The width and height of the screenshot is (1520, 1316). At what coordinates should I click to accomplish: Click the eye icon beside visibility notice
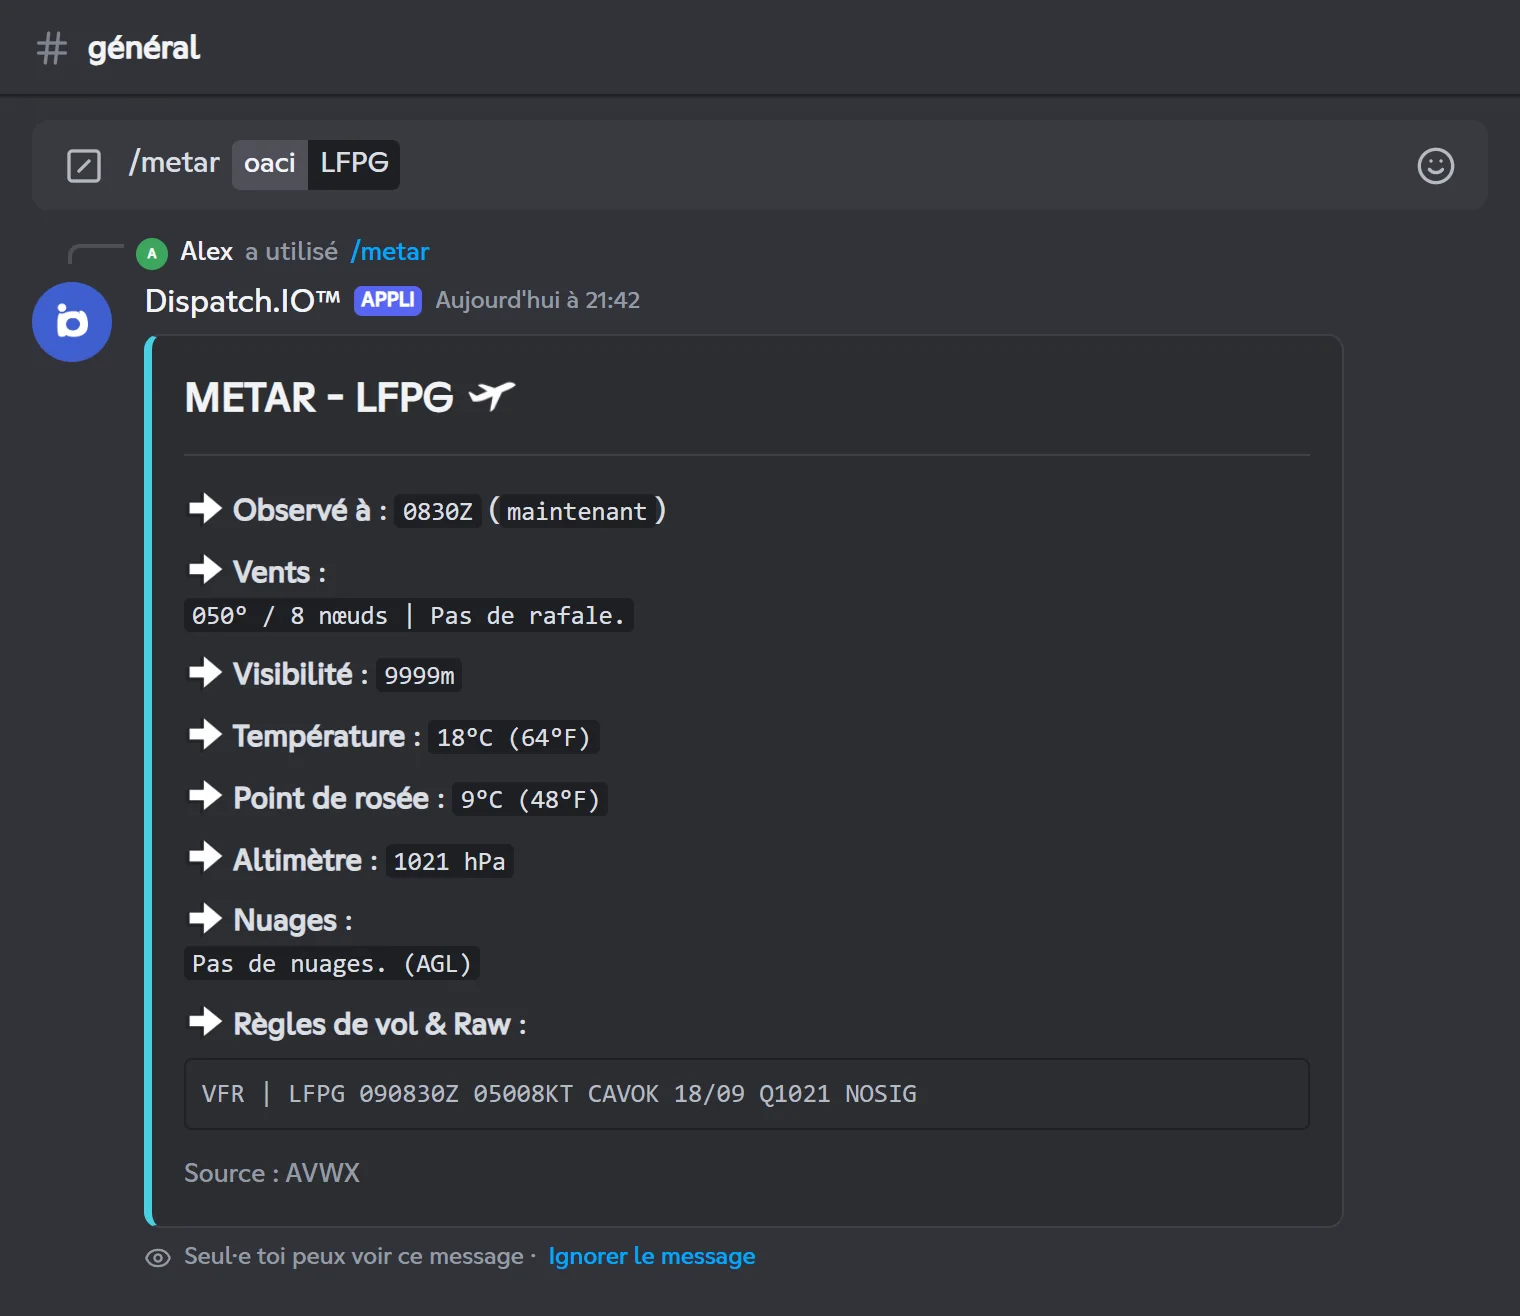point(158,1258)
